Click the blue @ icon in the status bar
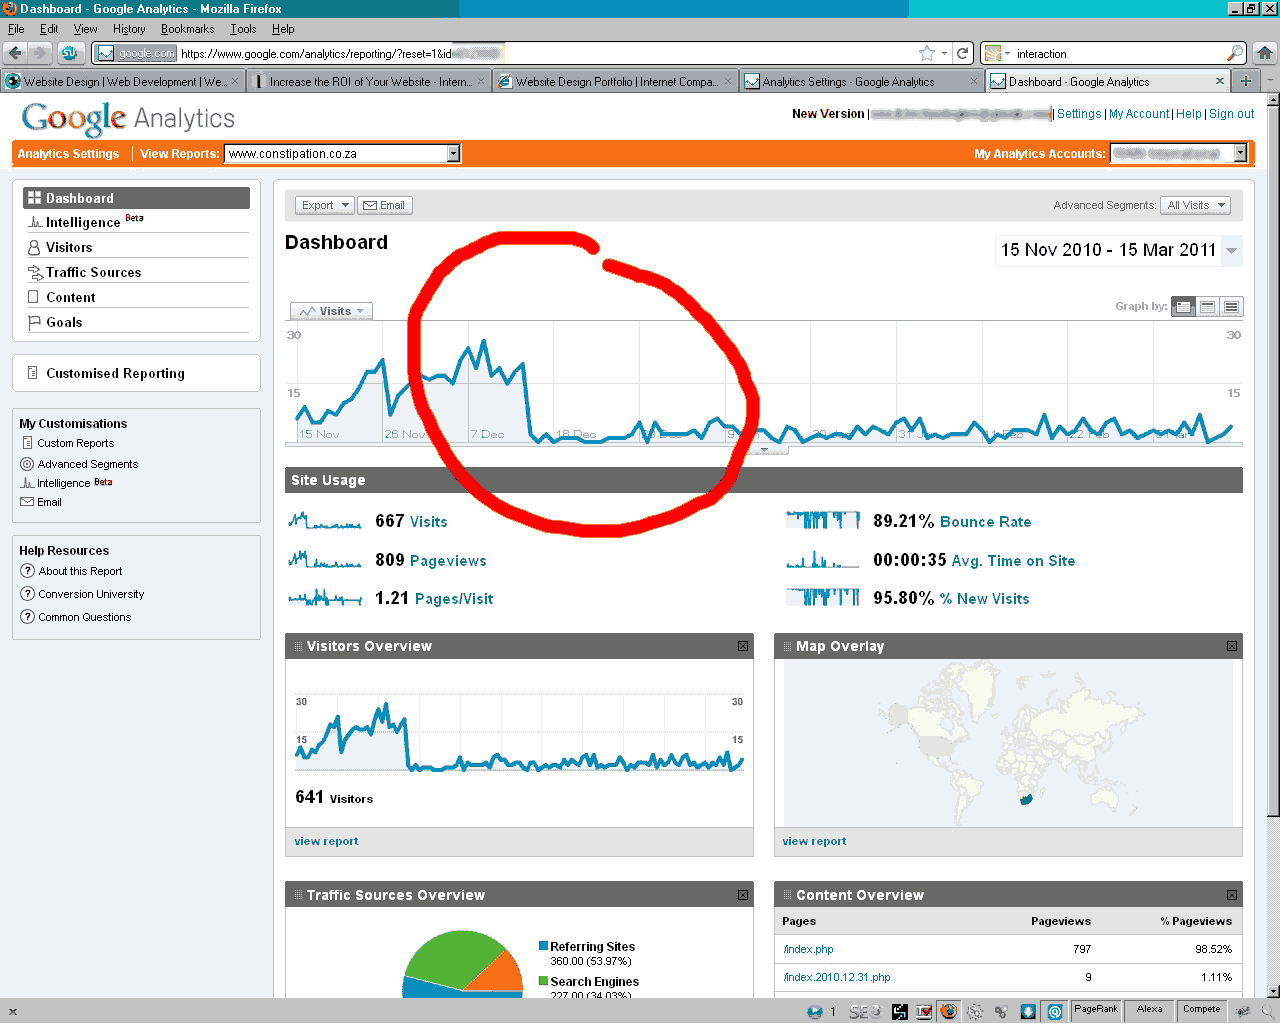Viewport: 1280px width, 1024px height. (1054, 1012)
